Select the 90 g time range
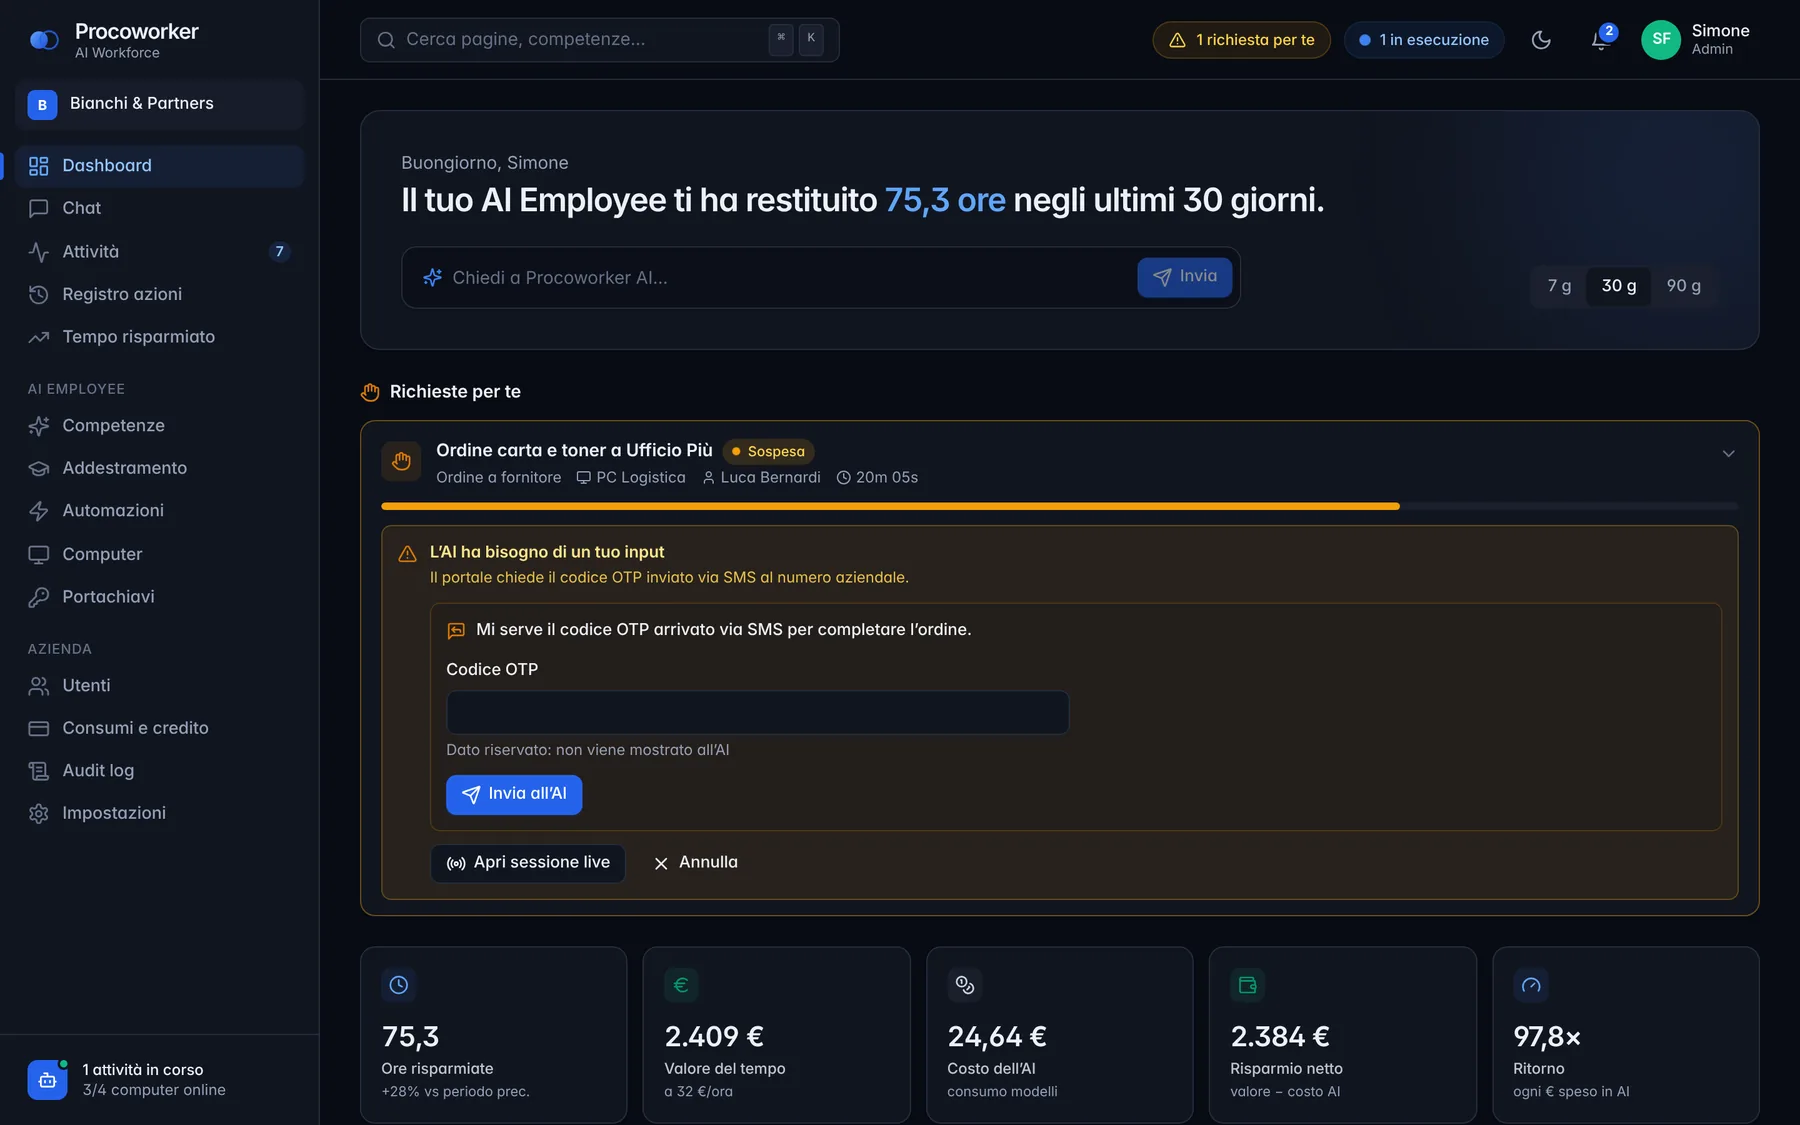1800x1125 pixels. click(1683, 286)
